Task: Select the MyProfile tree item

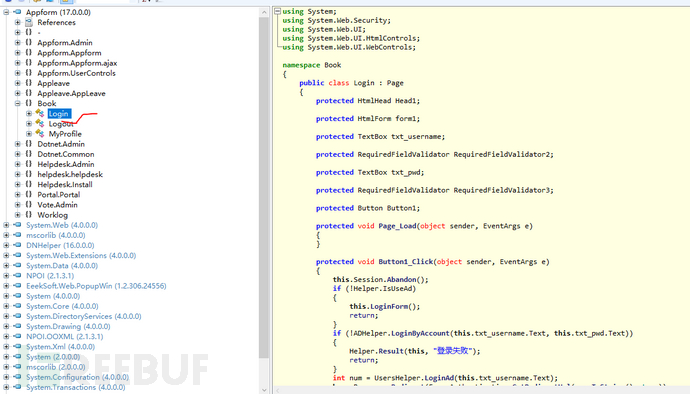Action: 65,134
